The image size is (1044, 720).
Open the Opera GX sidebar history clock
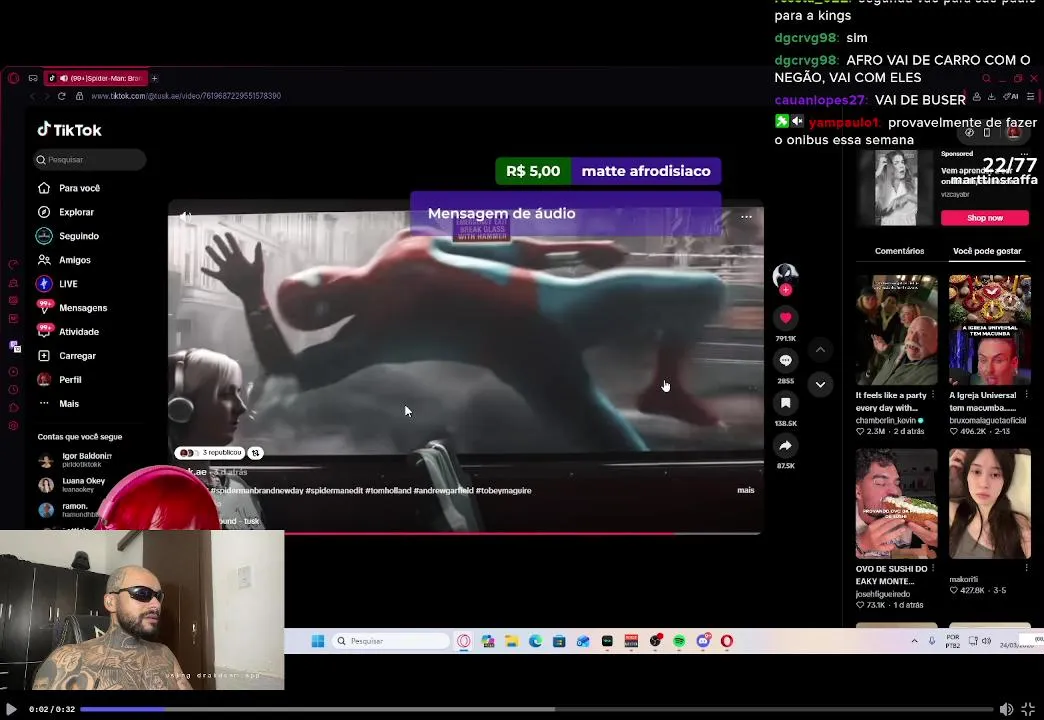[x=13, y=390]
